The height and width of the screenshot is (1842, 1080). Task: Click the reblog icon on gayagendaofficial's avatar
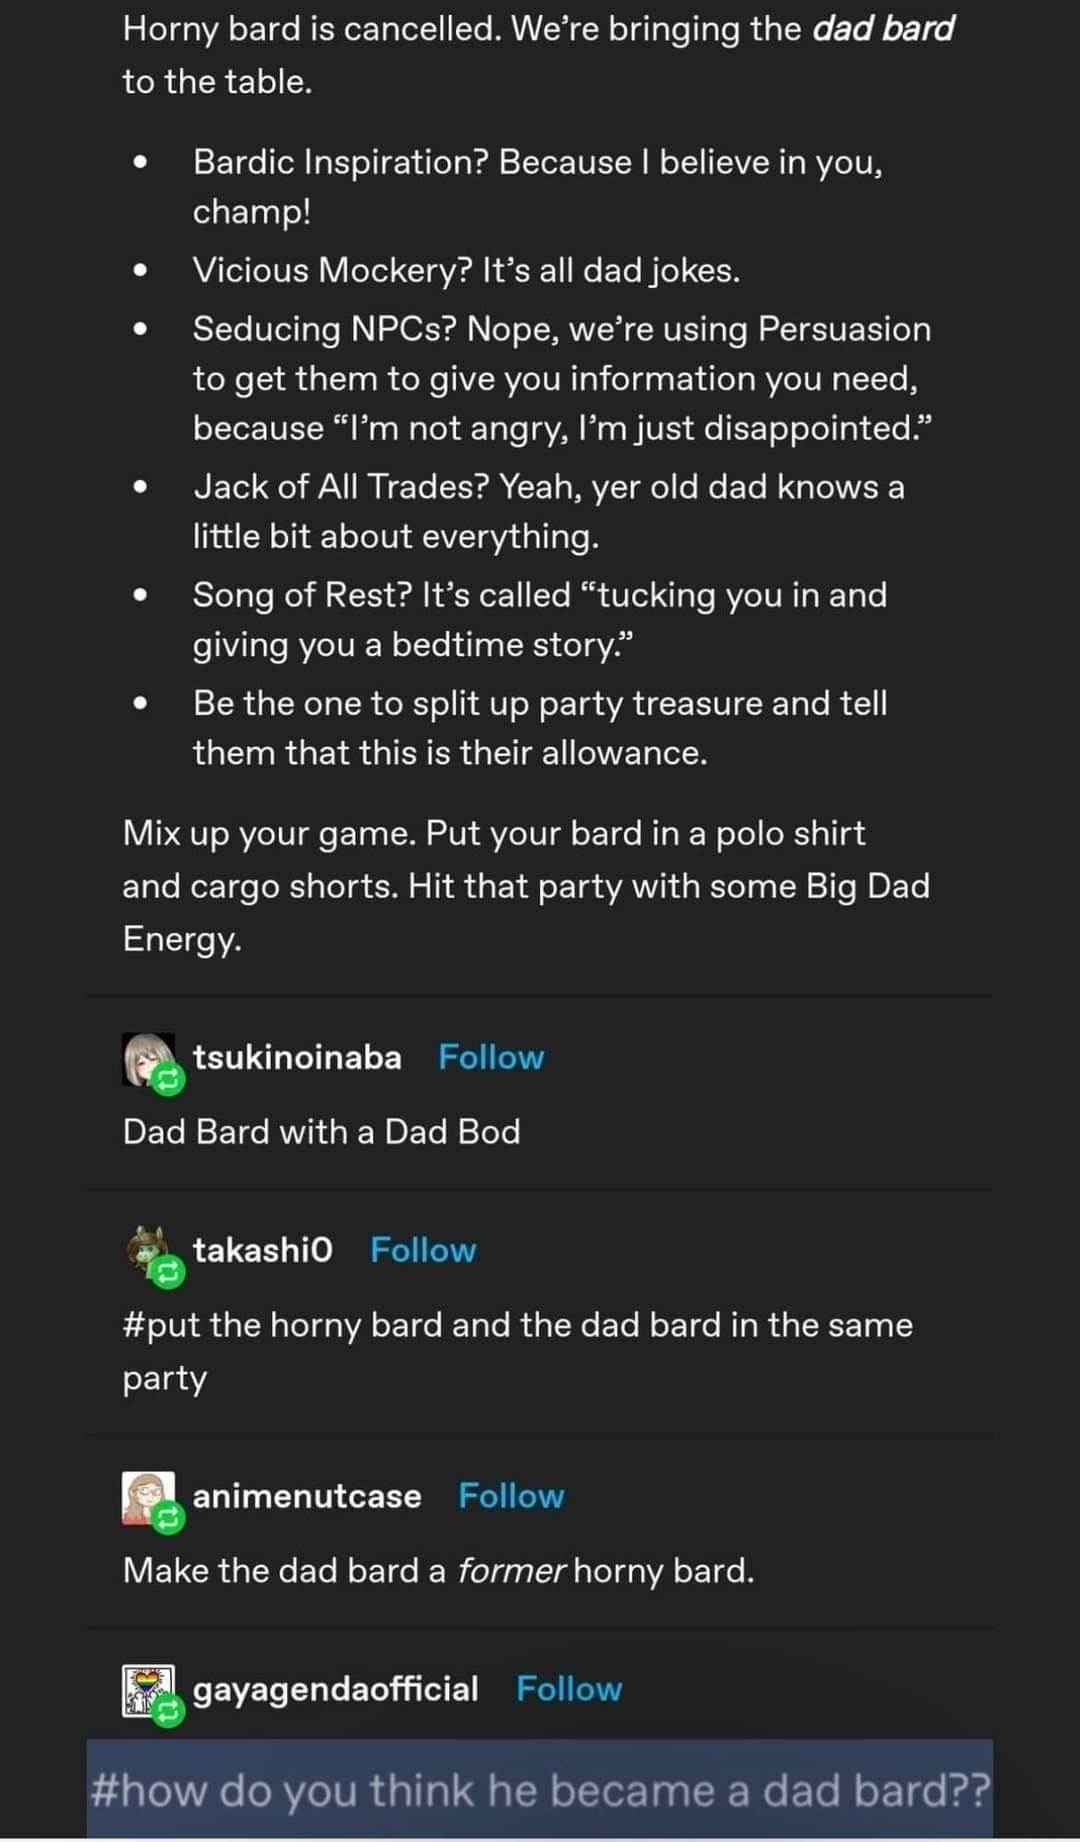168,1711
